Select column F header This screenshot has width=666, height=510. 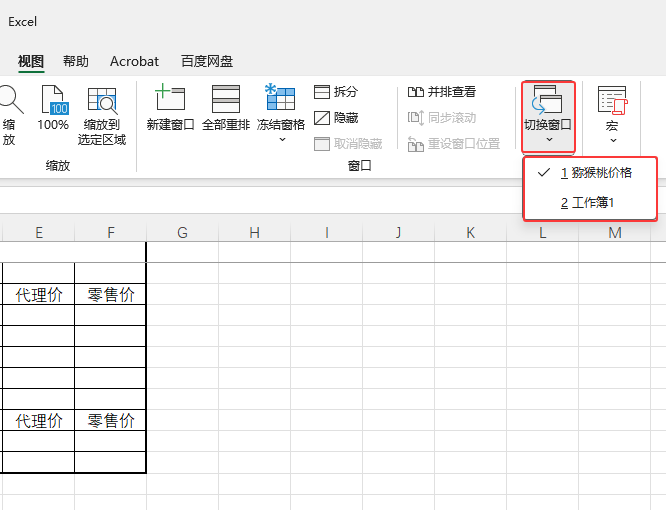coord(111,233)
